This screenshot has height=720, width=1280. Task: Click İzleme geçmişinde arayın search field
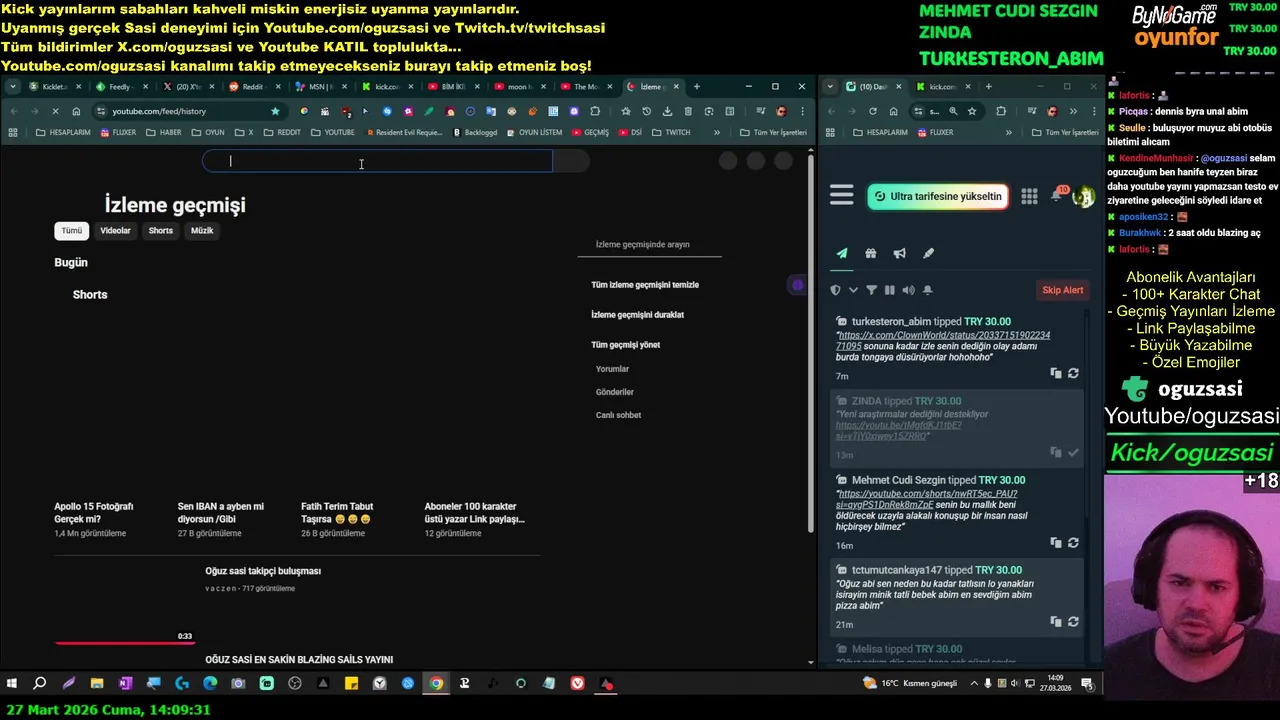[649, 244]
